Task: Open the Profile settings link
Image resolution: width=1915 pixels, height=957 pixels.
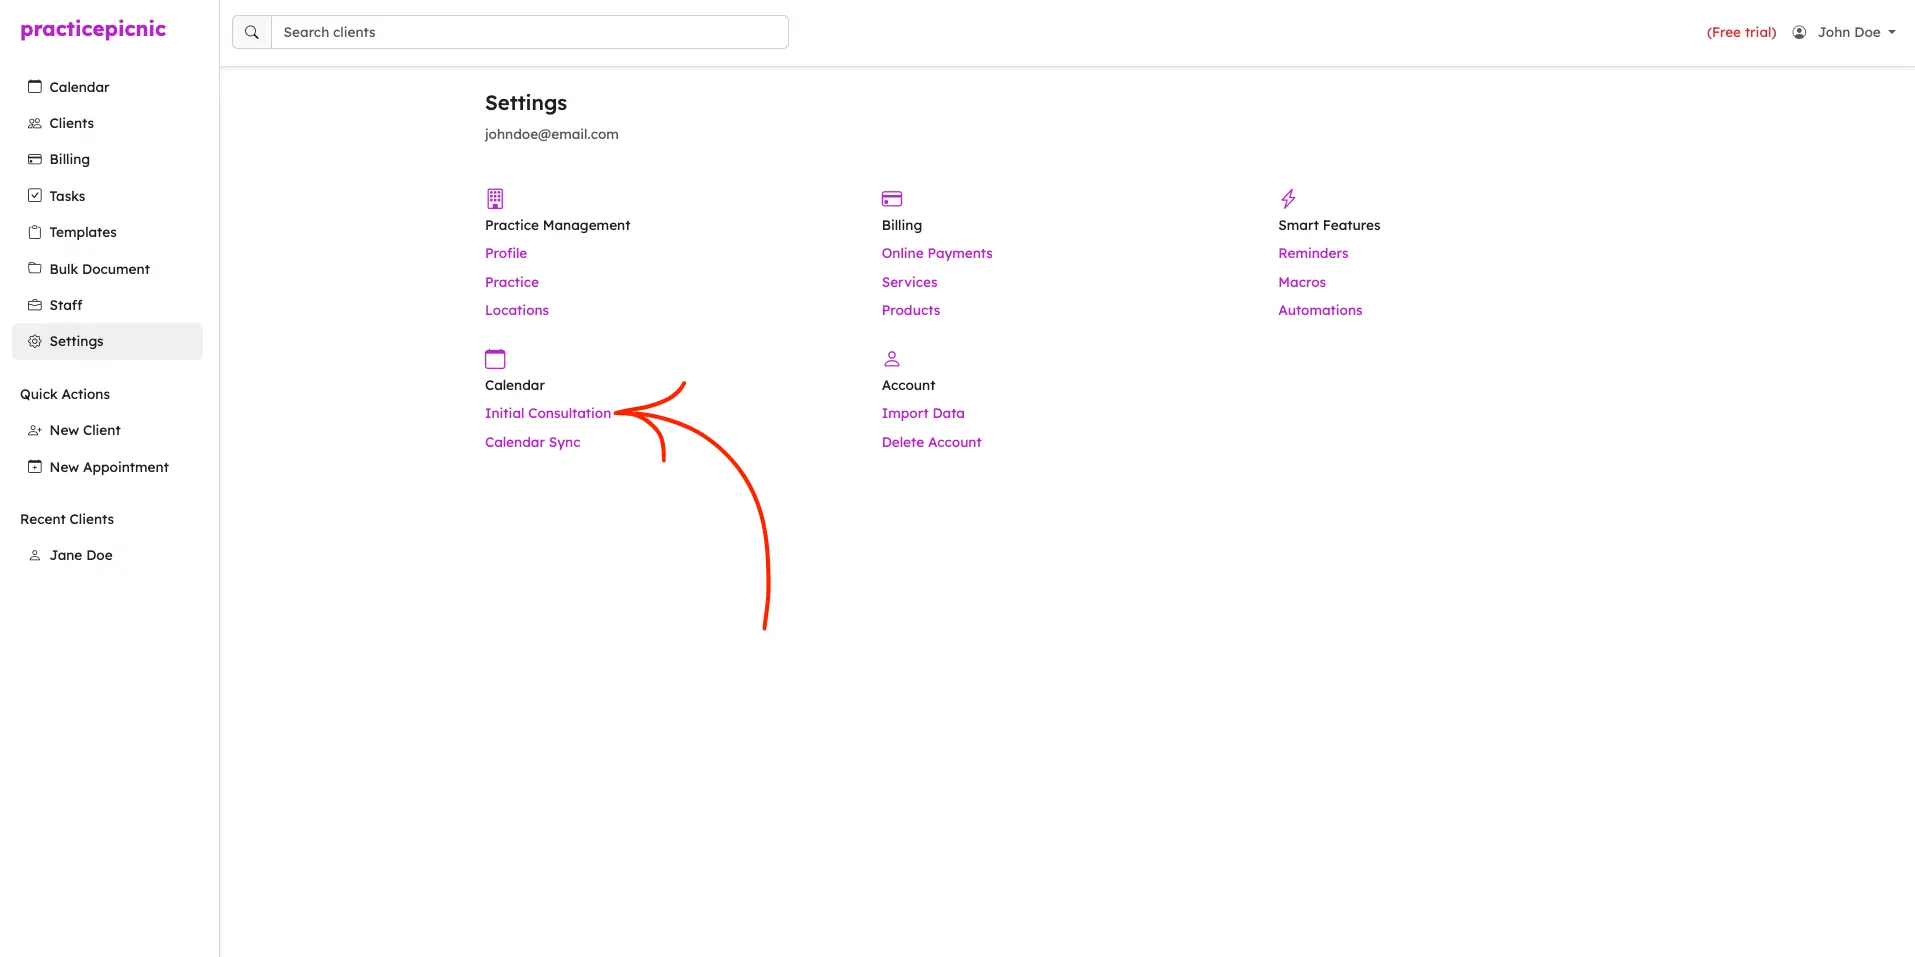Action: point(506,253)
